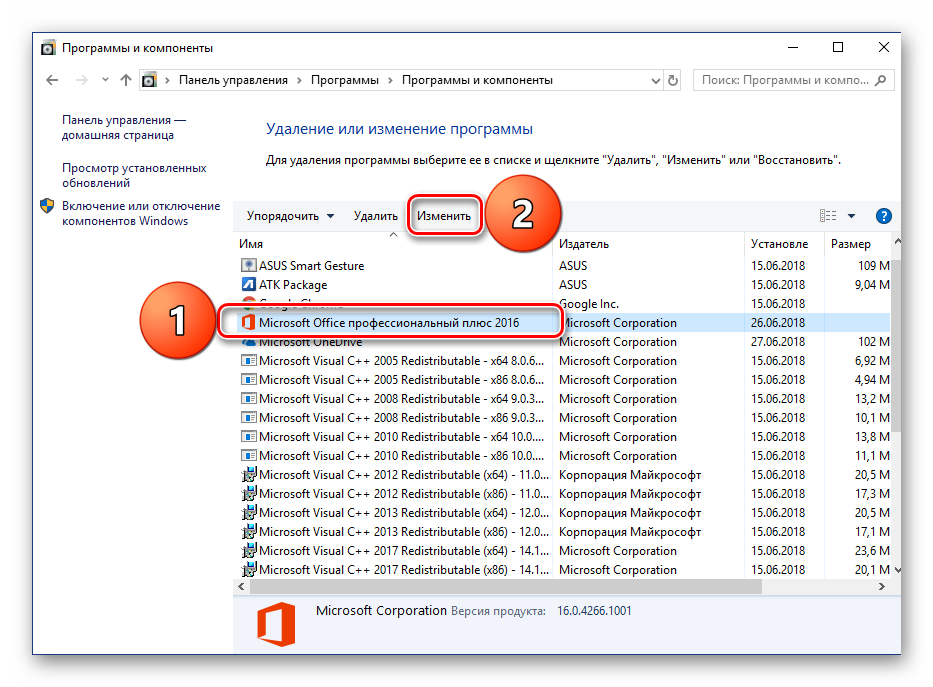Open the Упорядочить dropdown menu
Screen dimensions: 933x687
290,216
